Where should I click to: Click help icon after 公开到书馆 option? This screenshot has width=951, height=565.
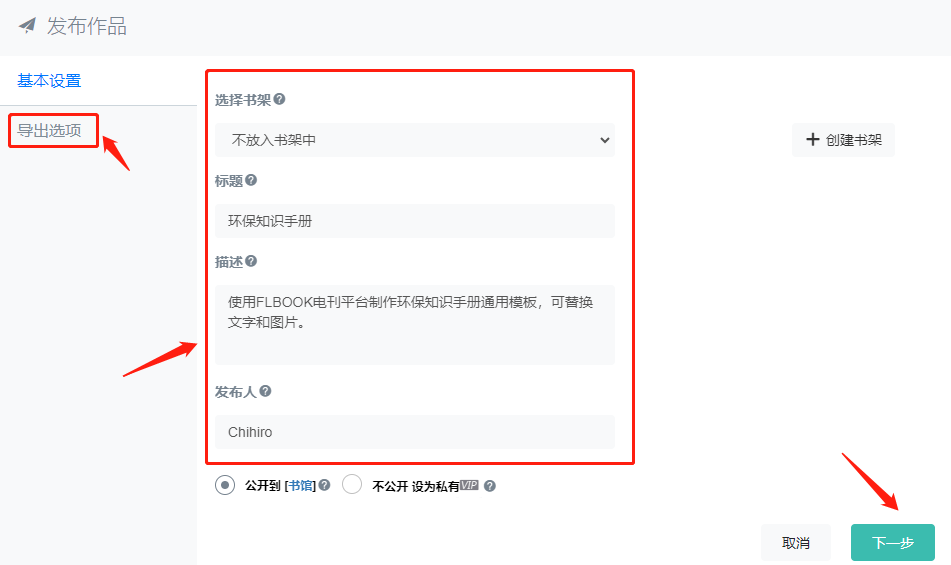pyautogui.click(x=324, y=485)
